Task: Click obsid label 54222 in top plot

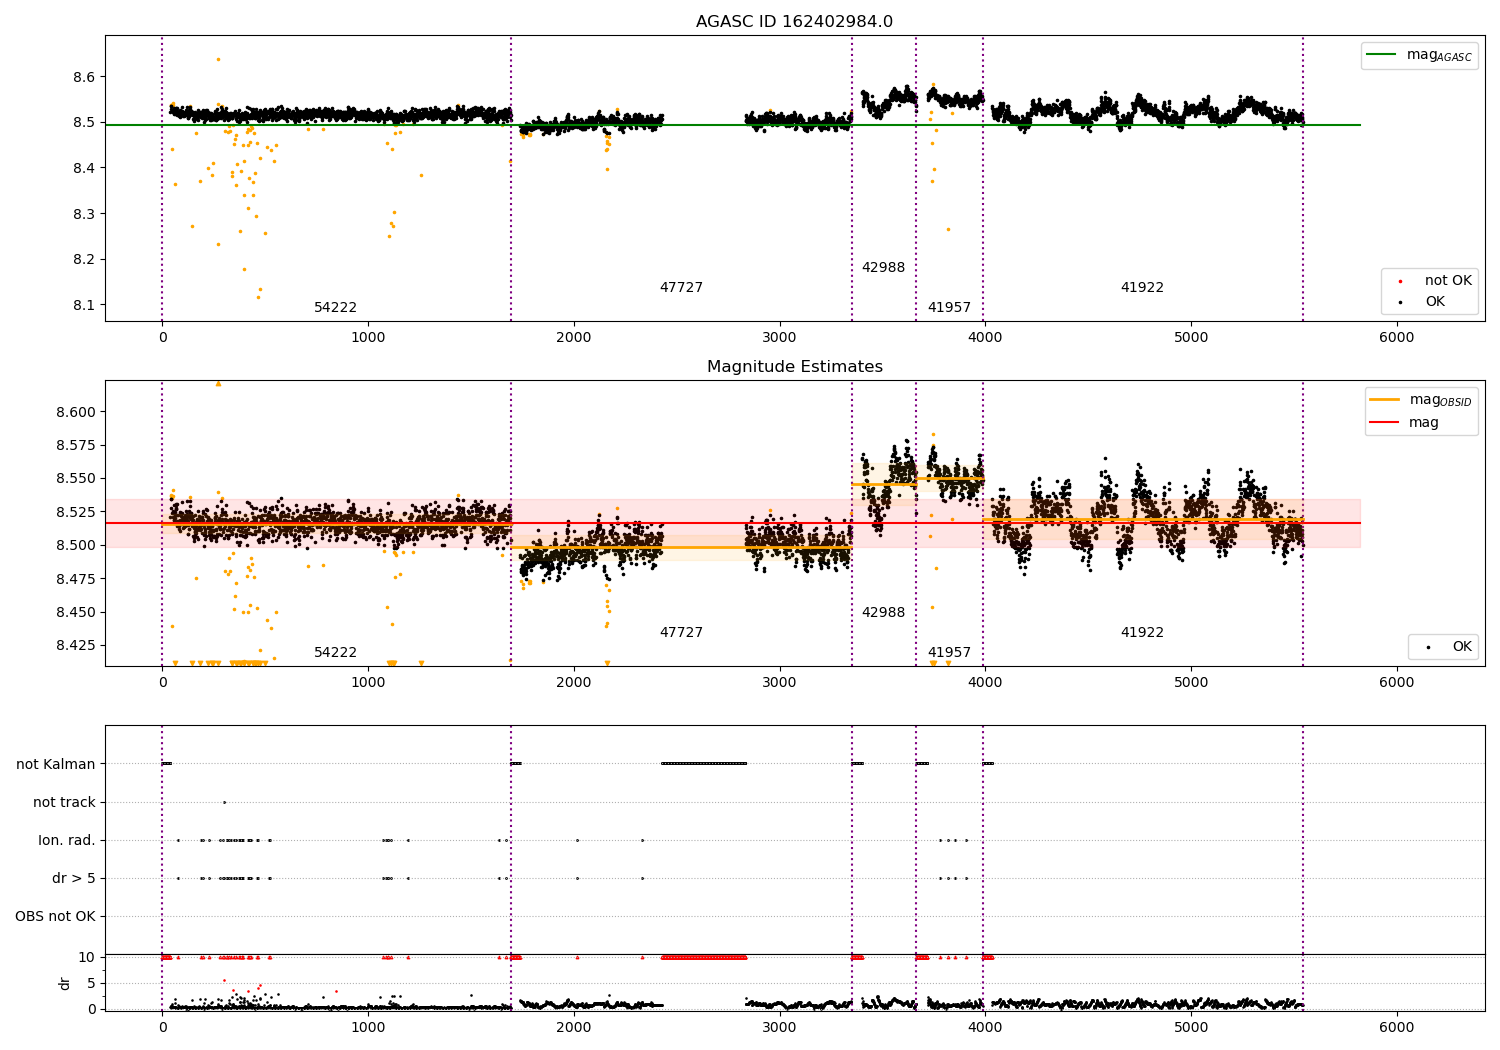Action: point(335,308)
